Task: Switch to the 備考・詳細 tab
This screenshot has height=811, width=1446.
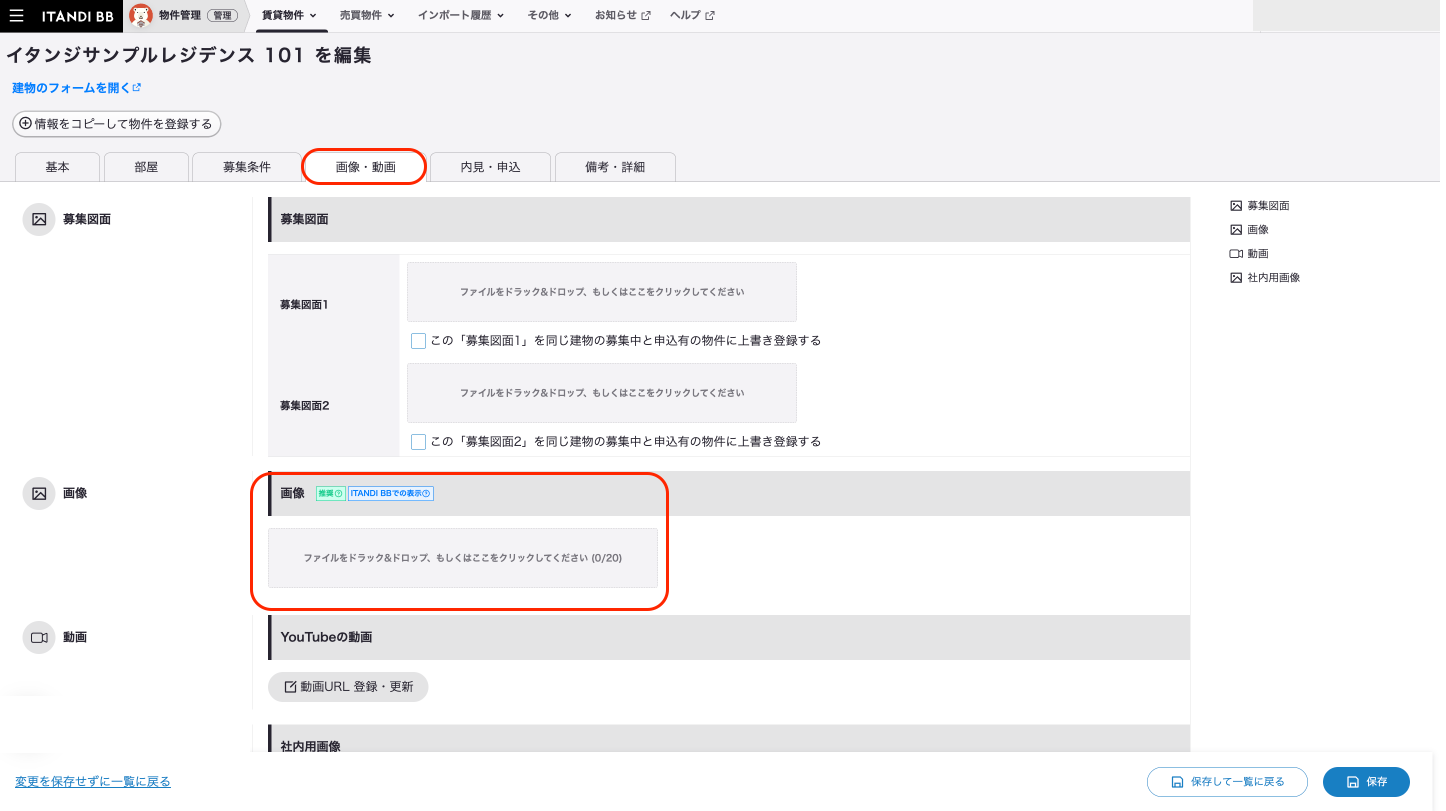Action: pos(615,167)
